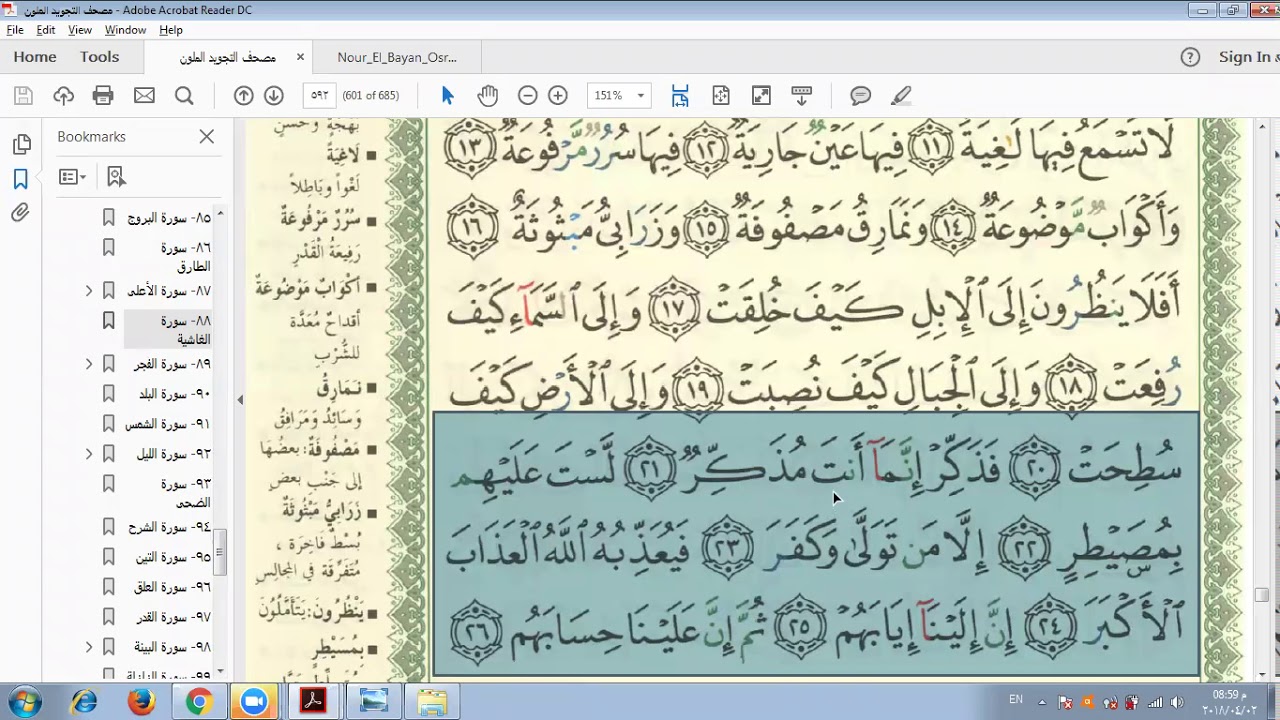Click the find current bookmark icon
This screenshot has height=720, width=1280.
[116, 177]
